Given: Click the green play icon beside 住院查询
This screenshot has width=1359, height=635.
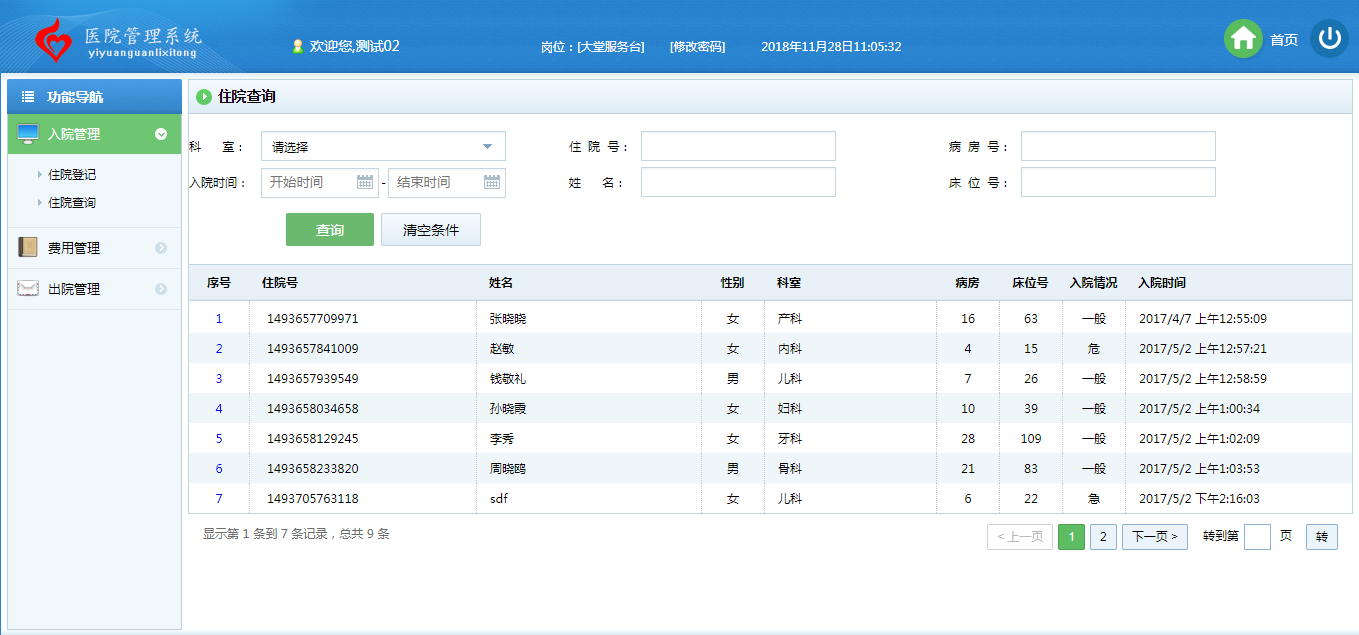Looking at the screenshot, I should [x=204, y=97].
